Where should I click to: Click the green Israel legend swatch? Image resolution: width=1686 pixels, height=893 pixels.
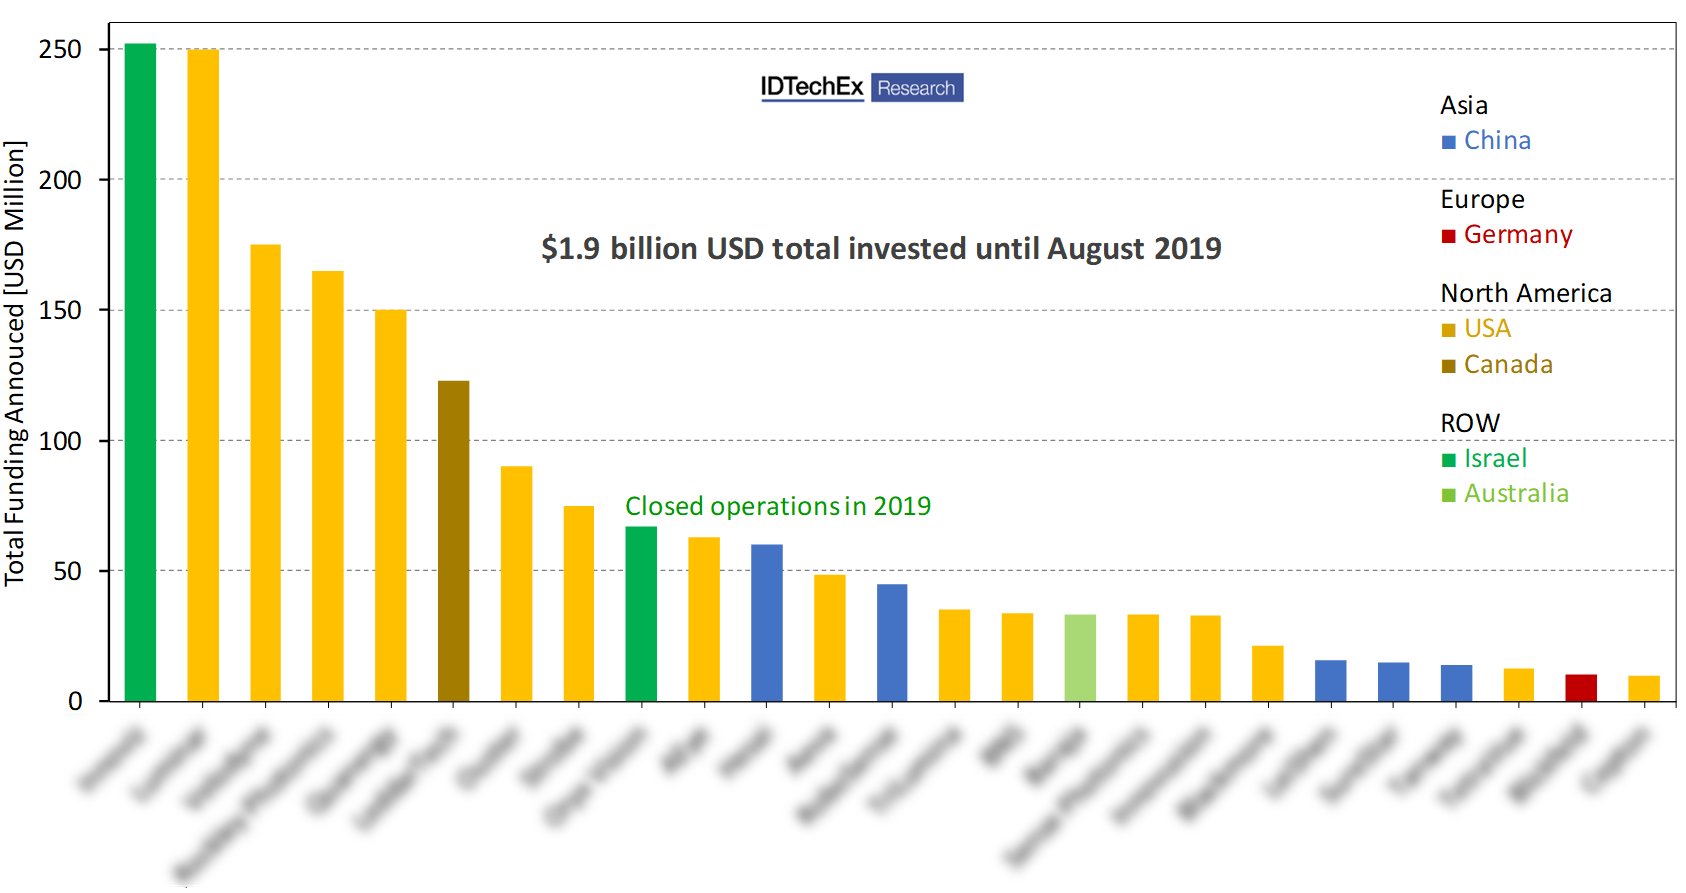coord(1448,460)
